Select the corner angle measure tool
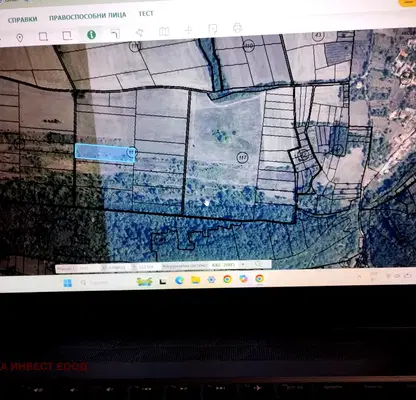Image resolution: width=416 pixels, height=400 pixels. pyautogui.click(x=115, y=34)
